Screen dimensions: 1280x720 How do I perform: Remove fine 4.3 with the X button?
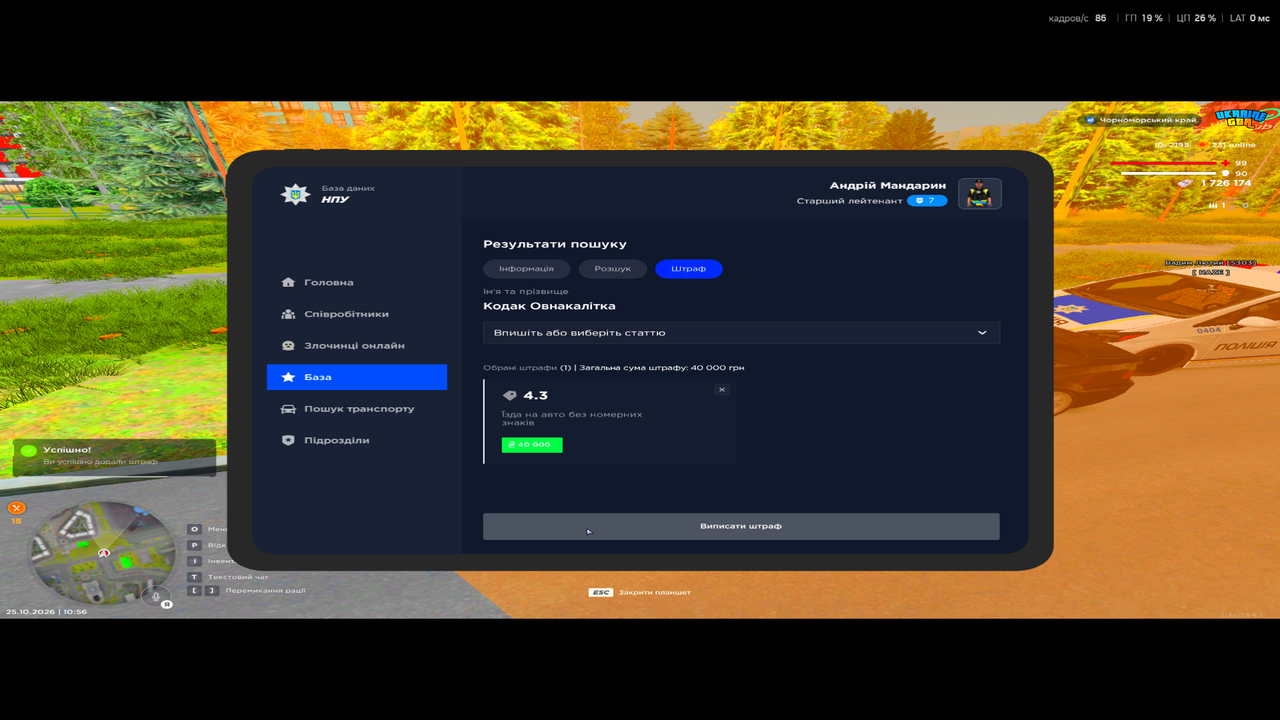pos(722,390)
